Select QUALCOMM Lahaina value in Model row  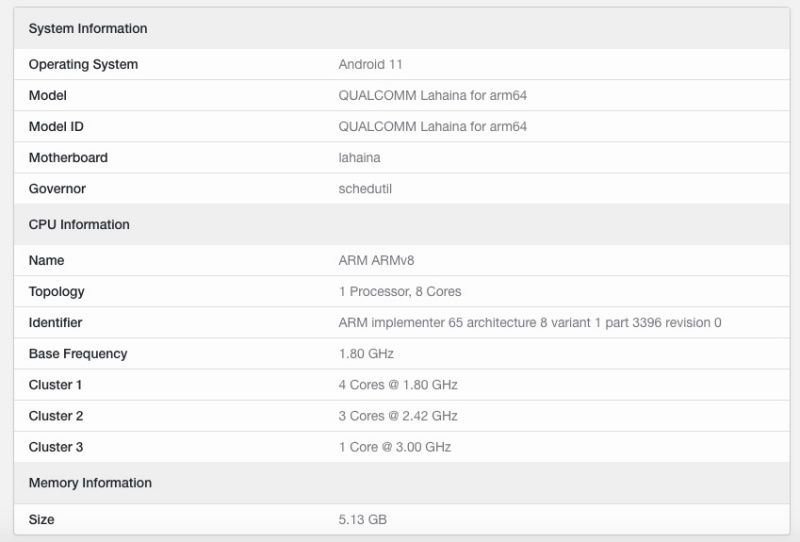[433, 95]
